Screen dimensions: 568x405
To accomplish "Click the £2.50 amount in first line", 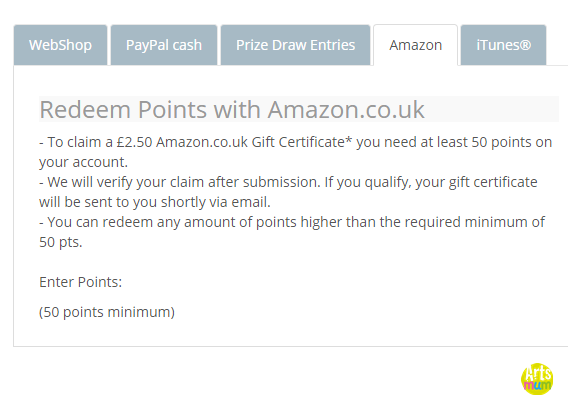I will pos(134,142).
